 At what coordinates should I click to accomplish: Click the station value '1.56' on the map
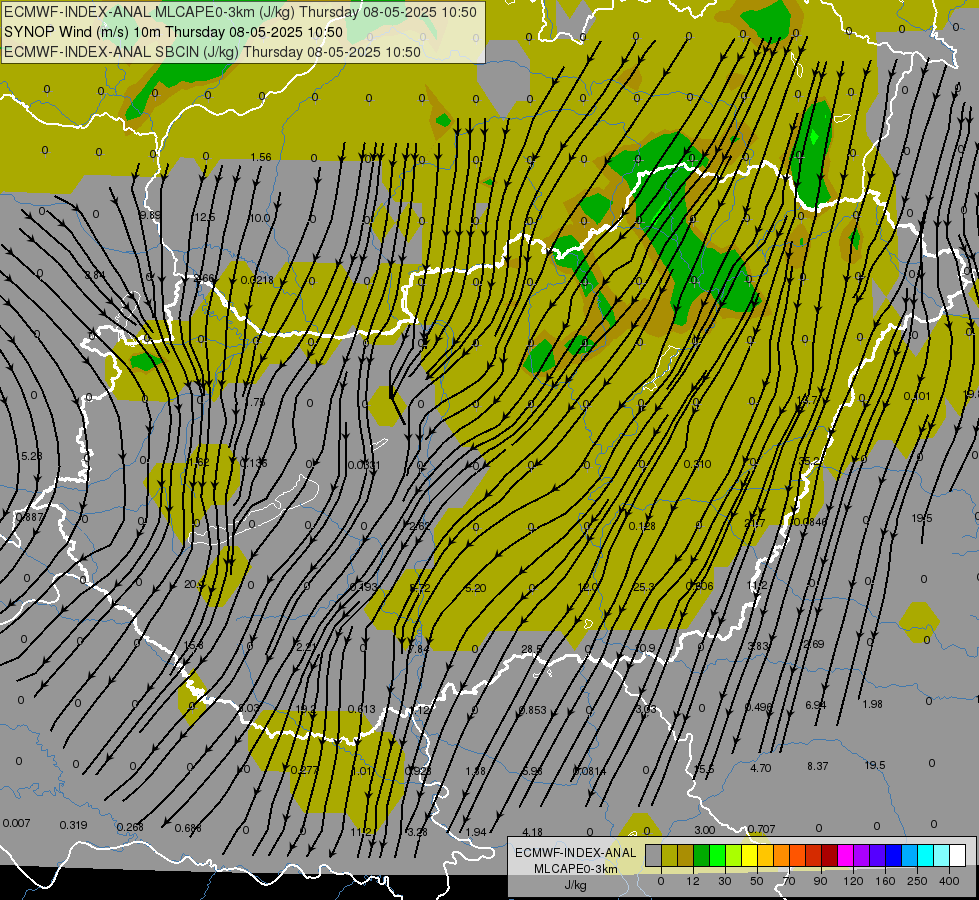tap(261, 157)
